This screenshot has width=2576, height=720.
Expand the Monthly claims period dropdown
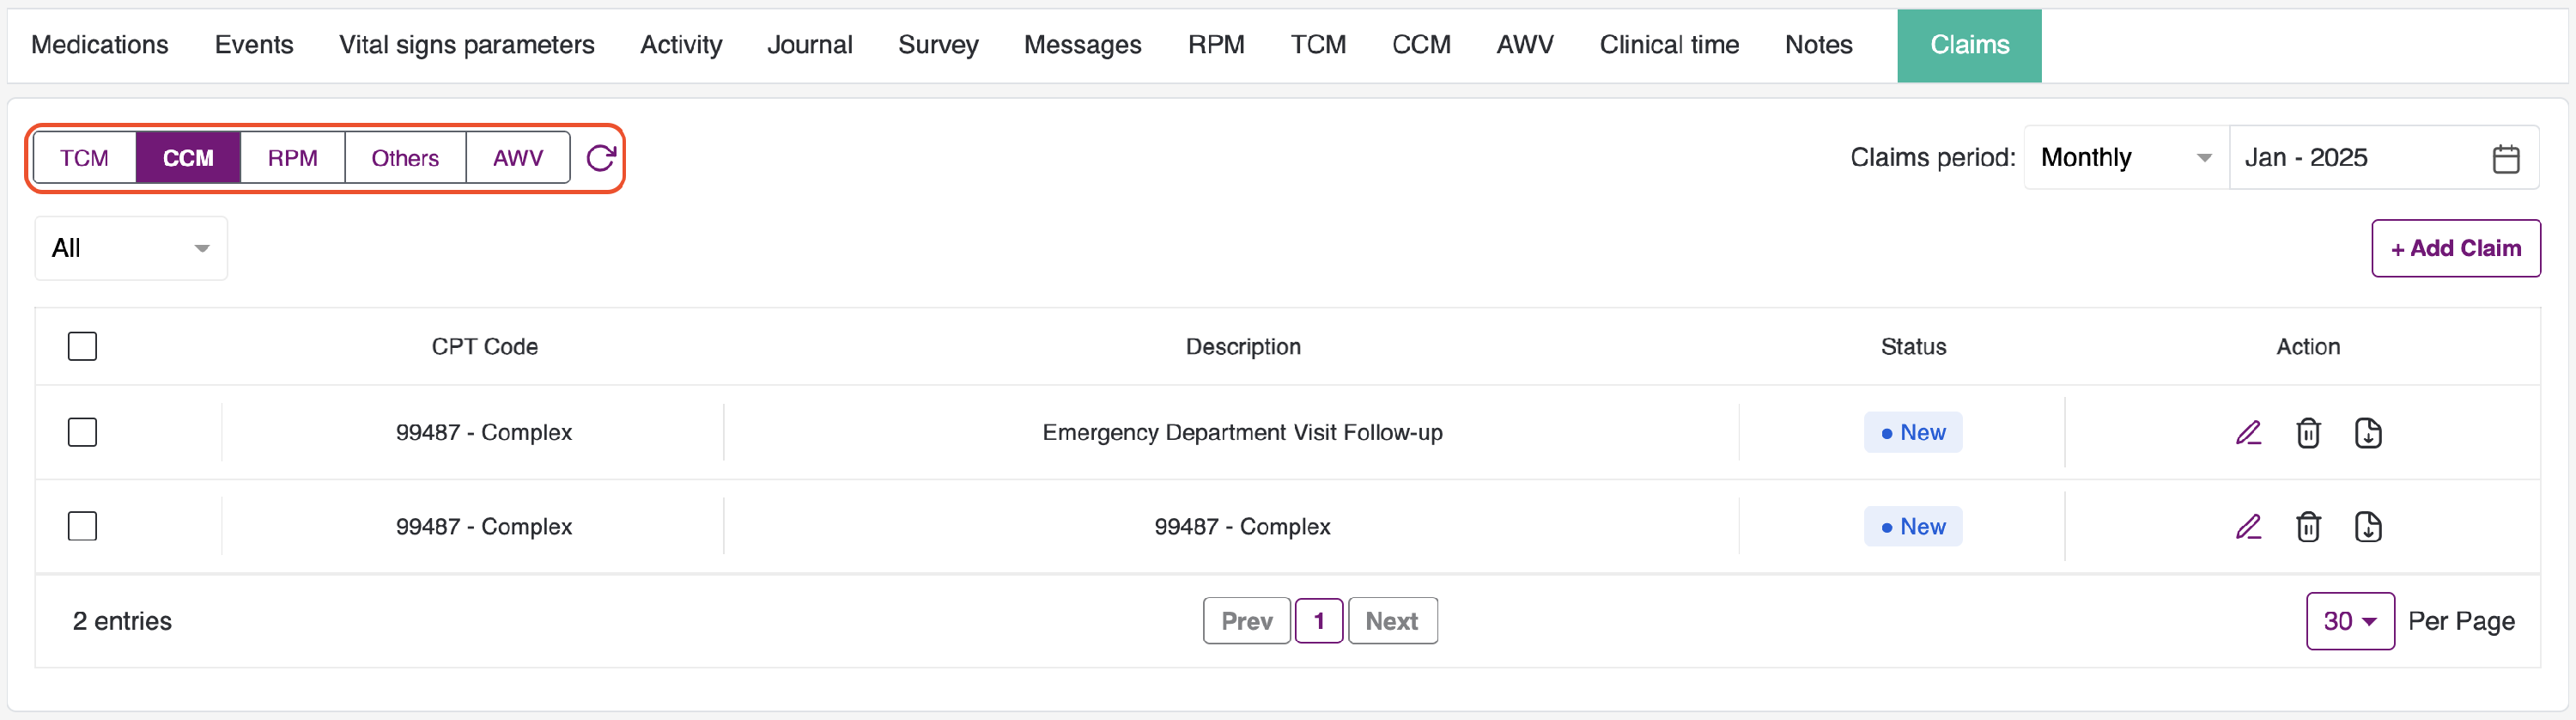[2125, 158]
